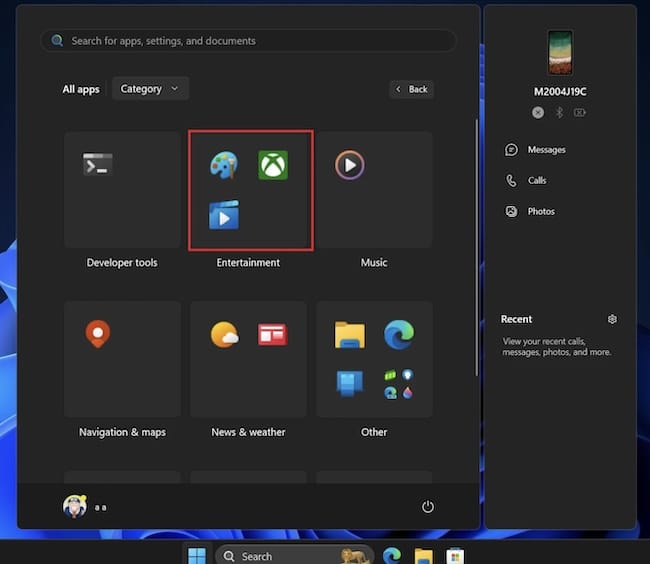Click the All apps scrollbar
The width and height of the screenshot is (650, 564).
coord(477,248)
